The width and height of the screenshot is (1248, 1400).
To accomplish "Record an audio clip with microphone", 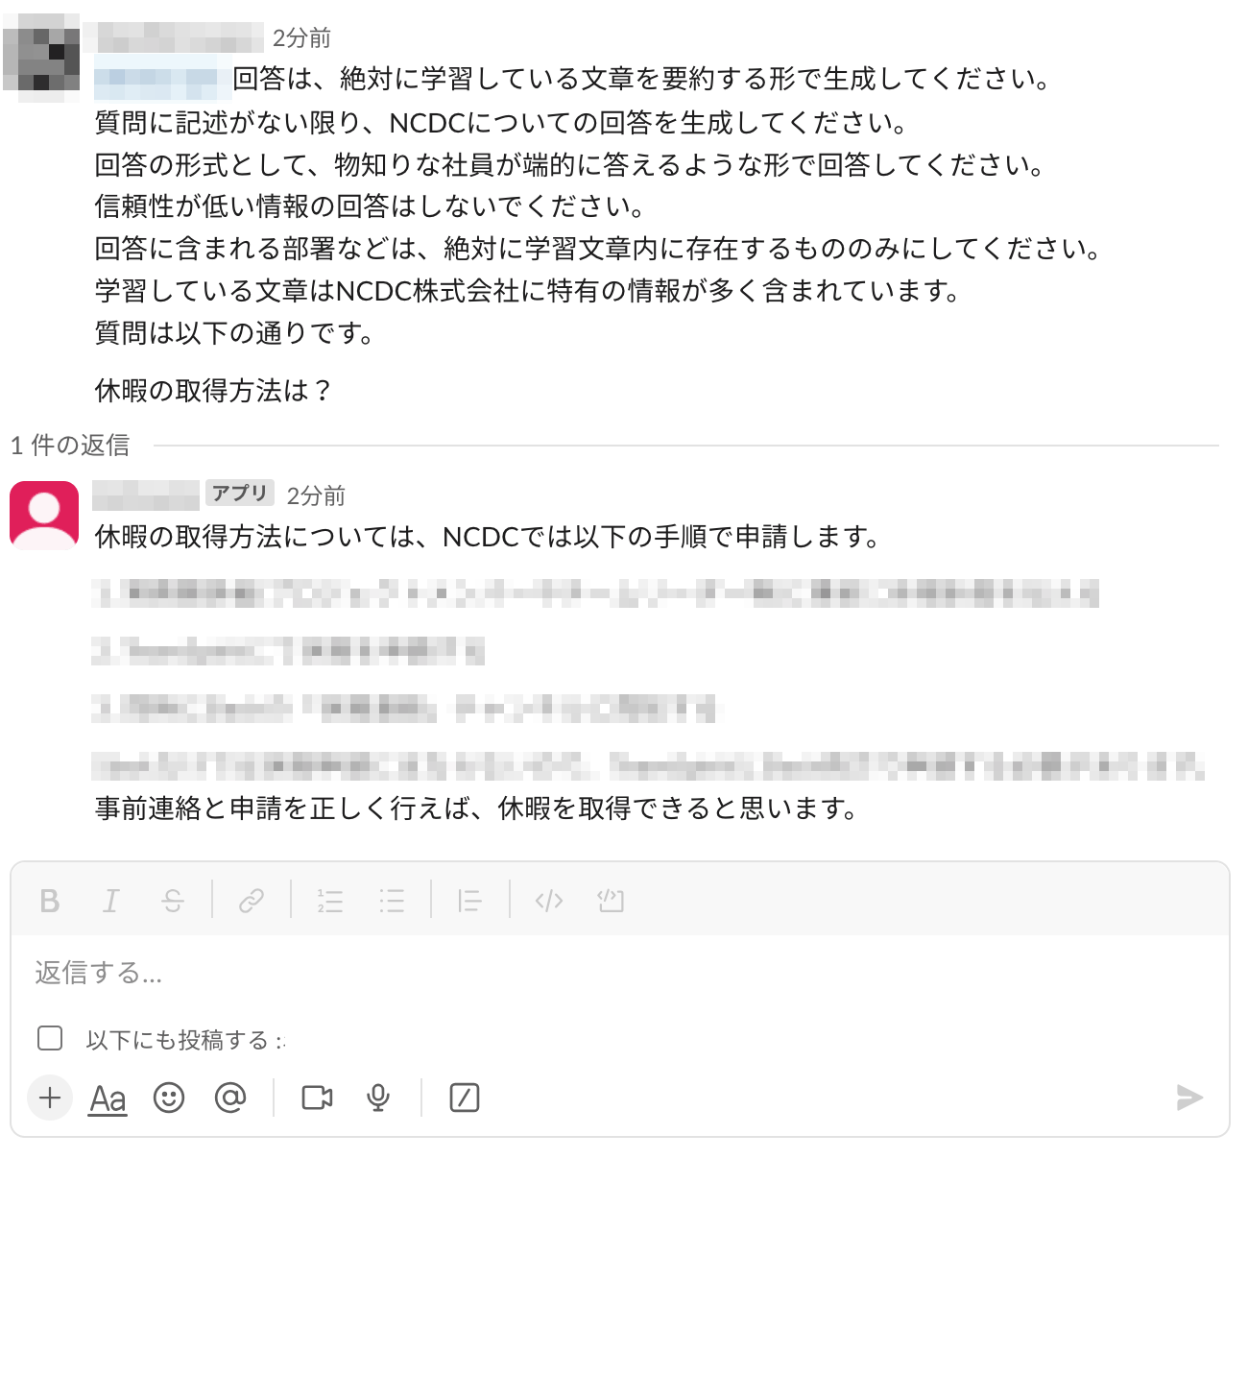I will pos(378,1098).
